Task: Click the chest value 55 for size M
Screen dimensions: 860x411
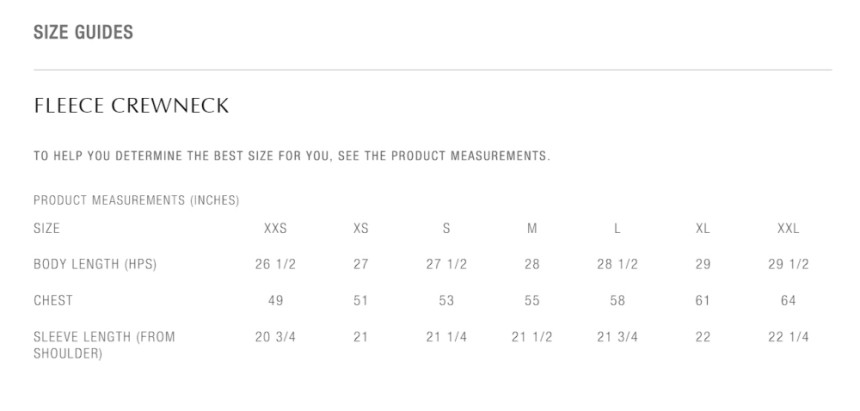Action: tap(532, 300)
